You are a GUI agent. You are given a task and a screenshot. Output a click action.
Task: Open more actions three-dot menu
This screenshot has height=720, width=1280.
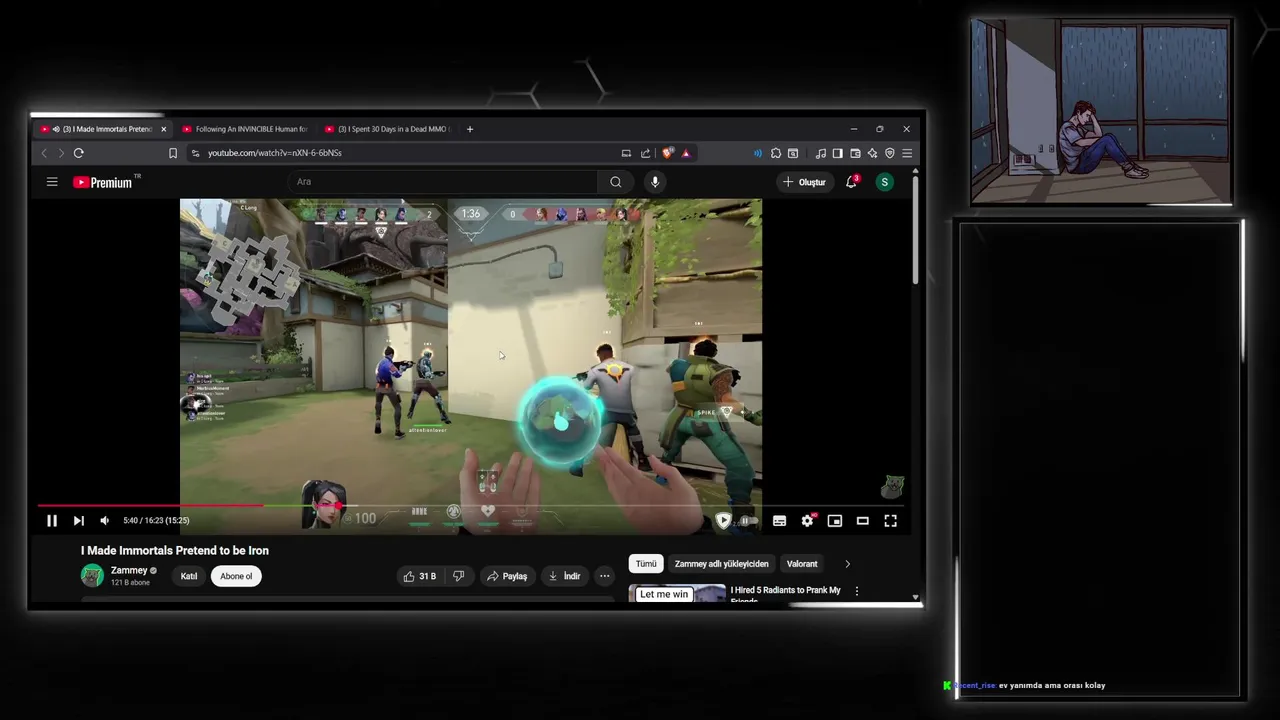604,576
